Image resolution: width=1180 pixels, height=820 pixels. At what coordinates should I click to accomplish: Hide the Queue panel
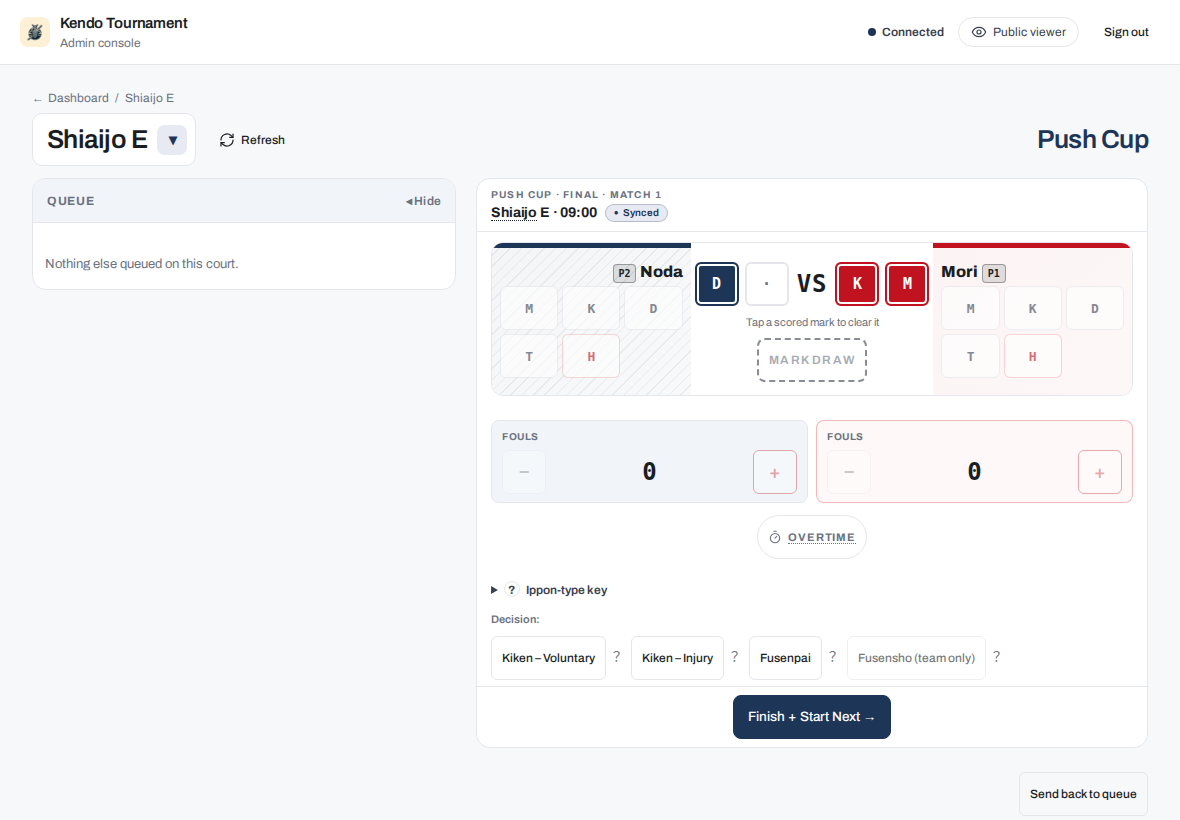pyautogui.click(x=424, y=201)
